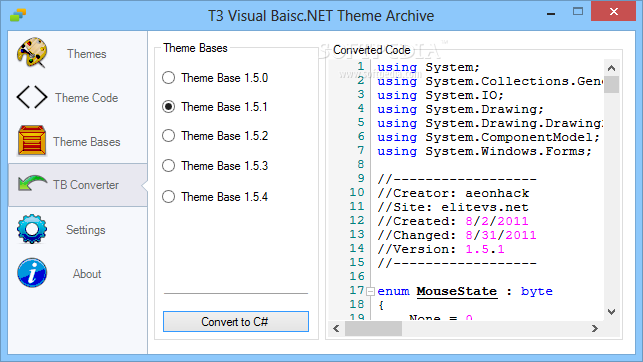Click the Convert to C# button

(236, 321)
